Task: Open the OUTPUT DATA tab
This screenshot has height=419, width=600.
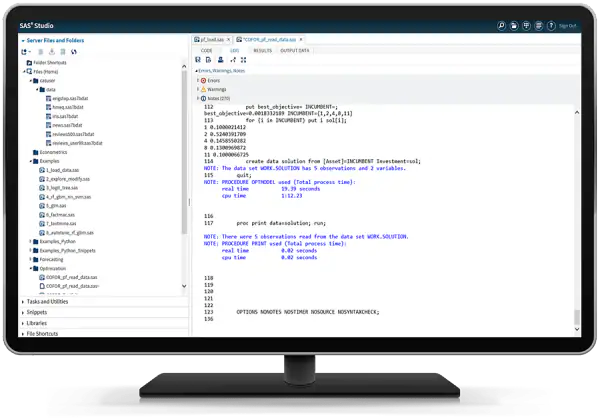Action: click(295, 51)
